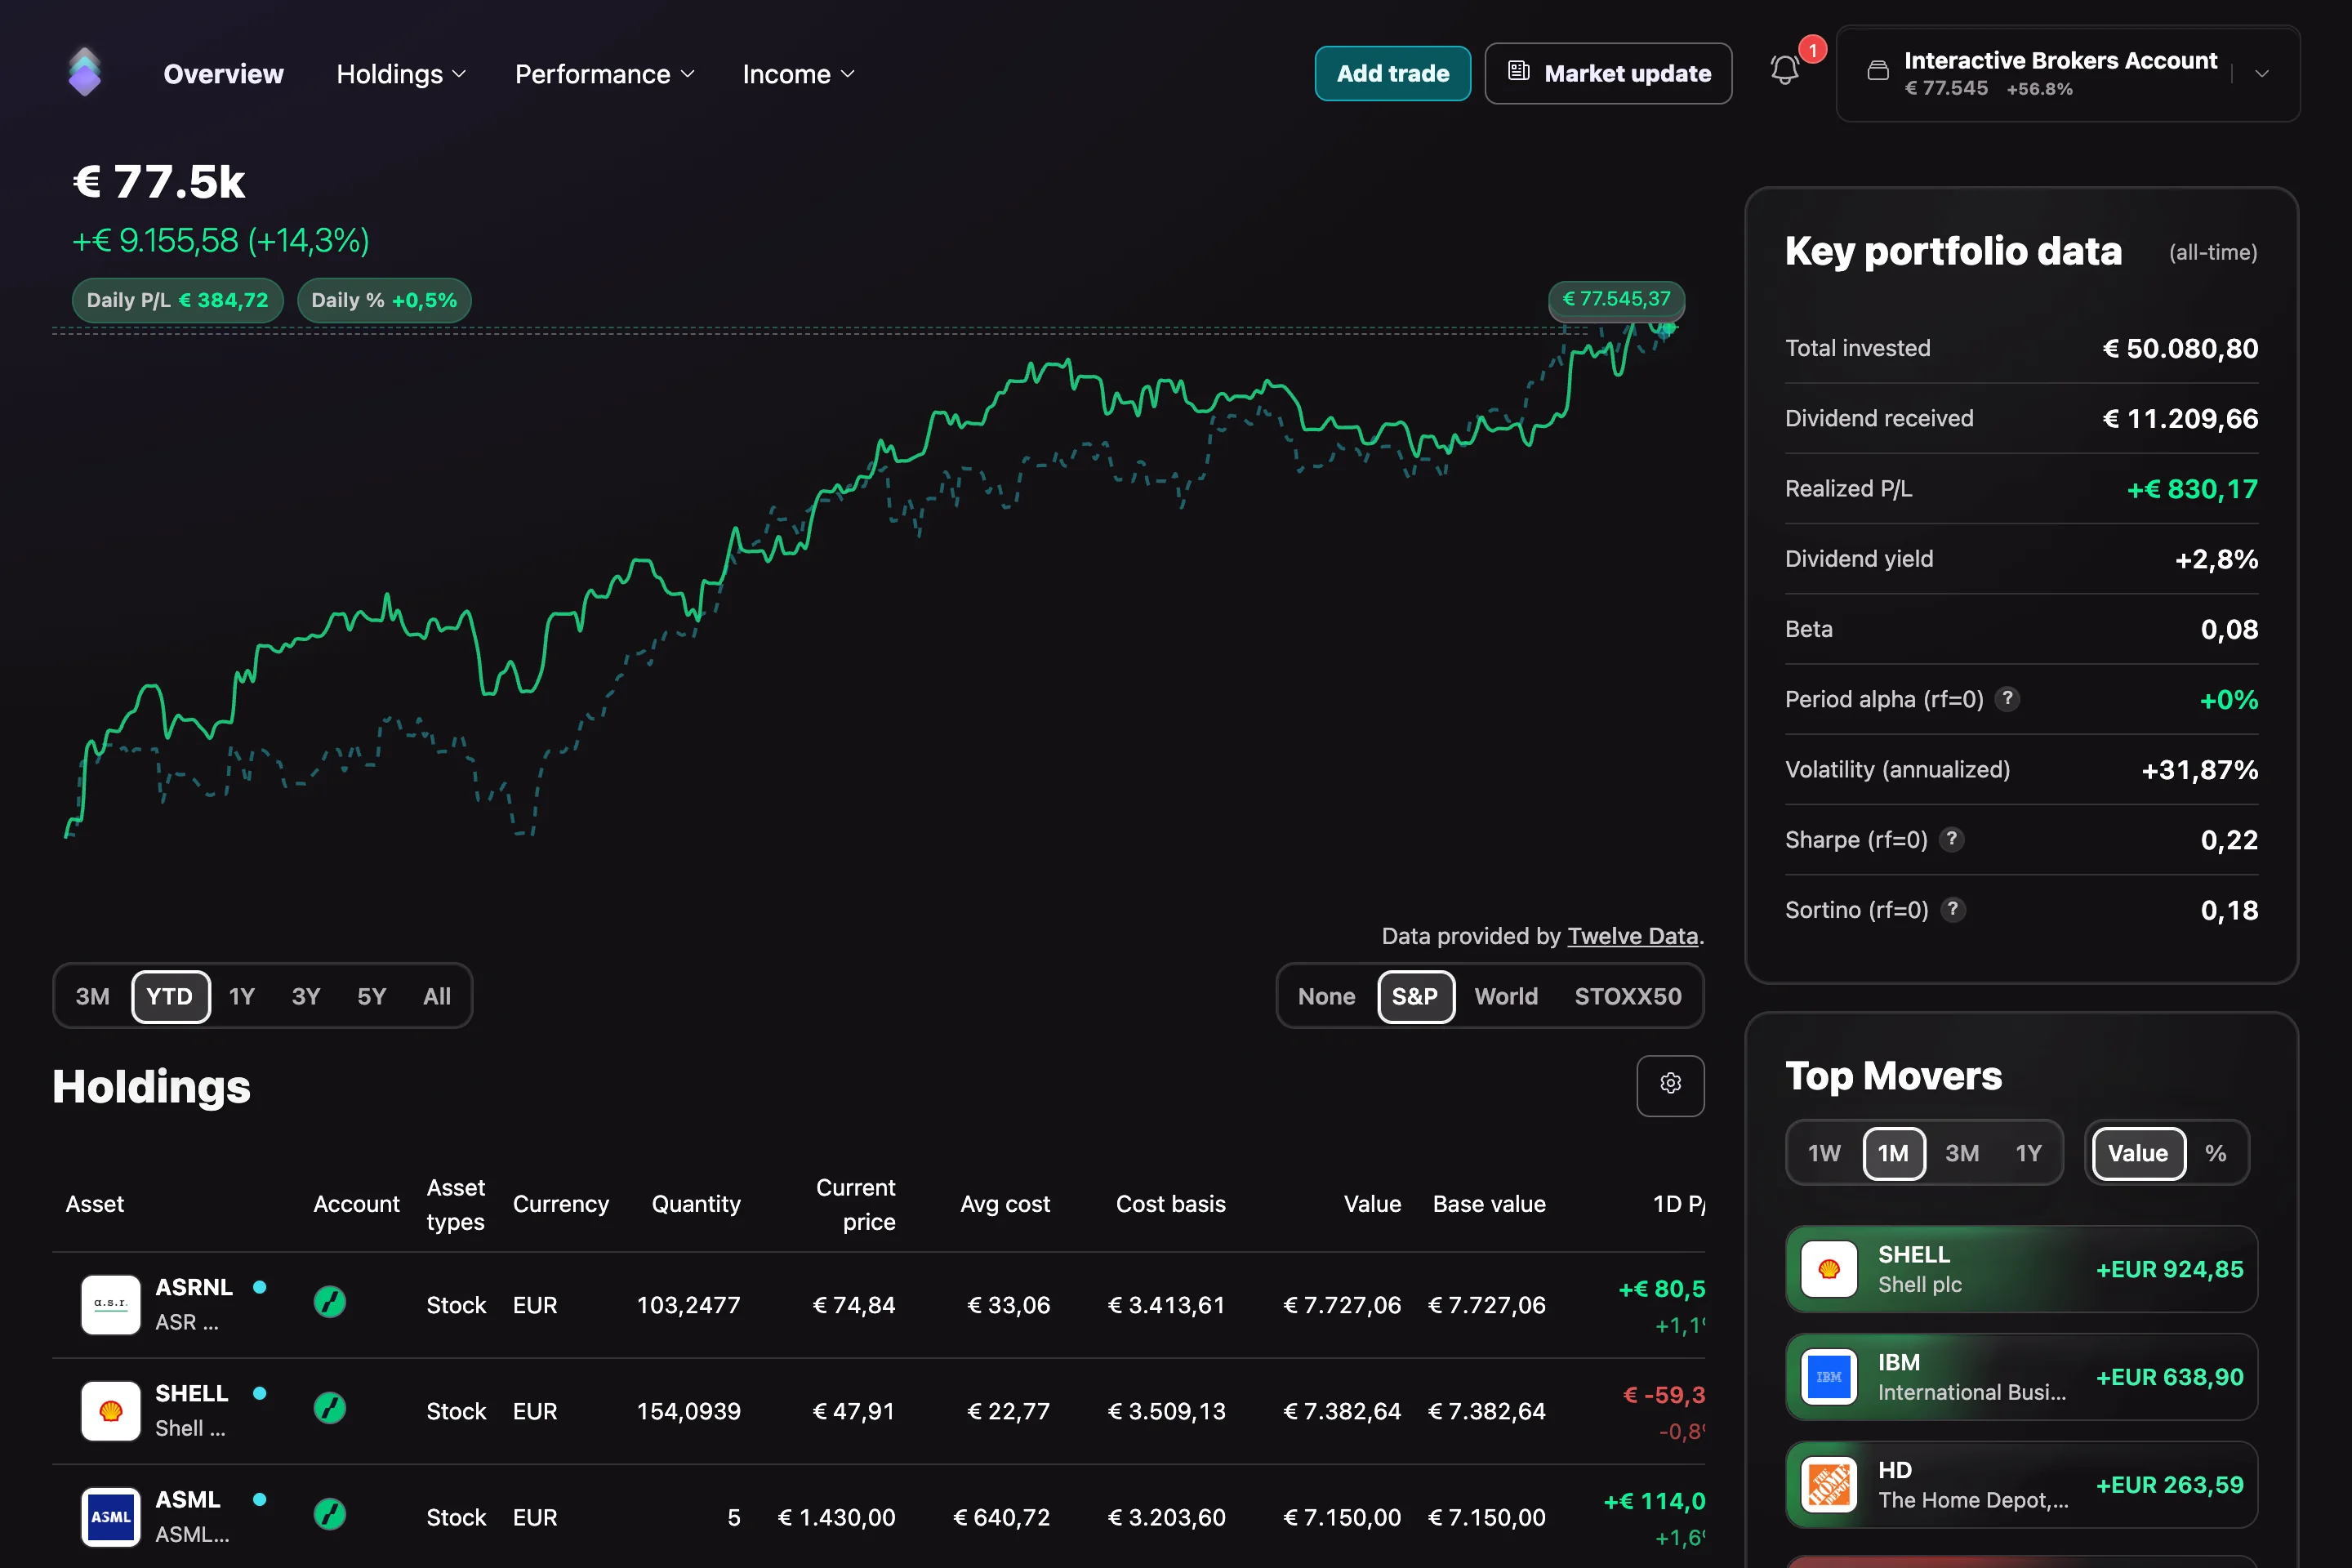
Task: Click the ASRNL company logo
Action: (x=110, y=1304)
